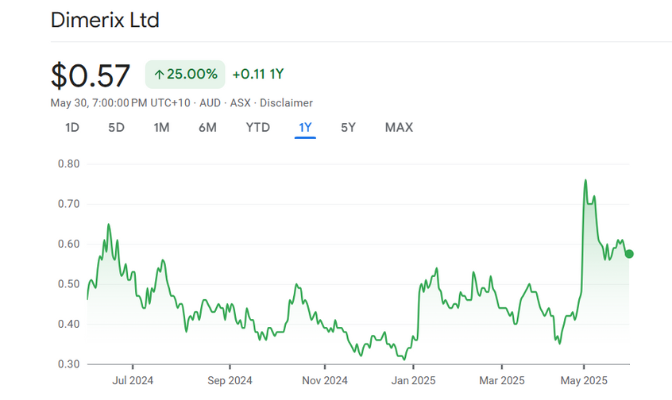Click the Jul 2024 axis label
The image size is (672, 400).
(x=133, y=380)
